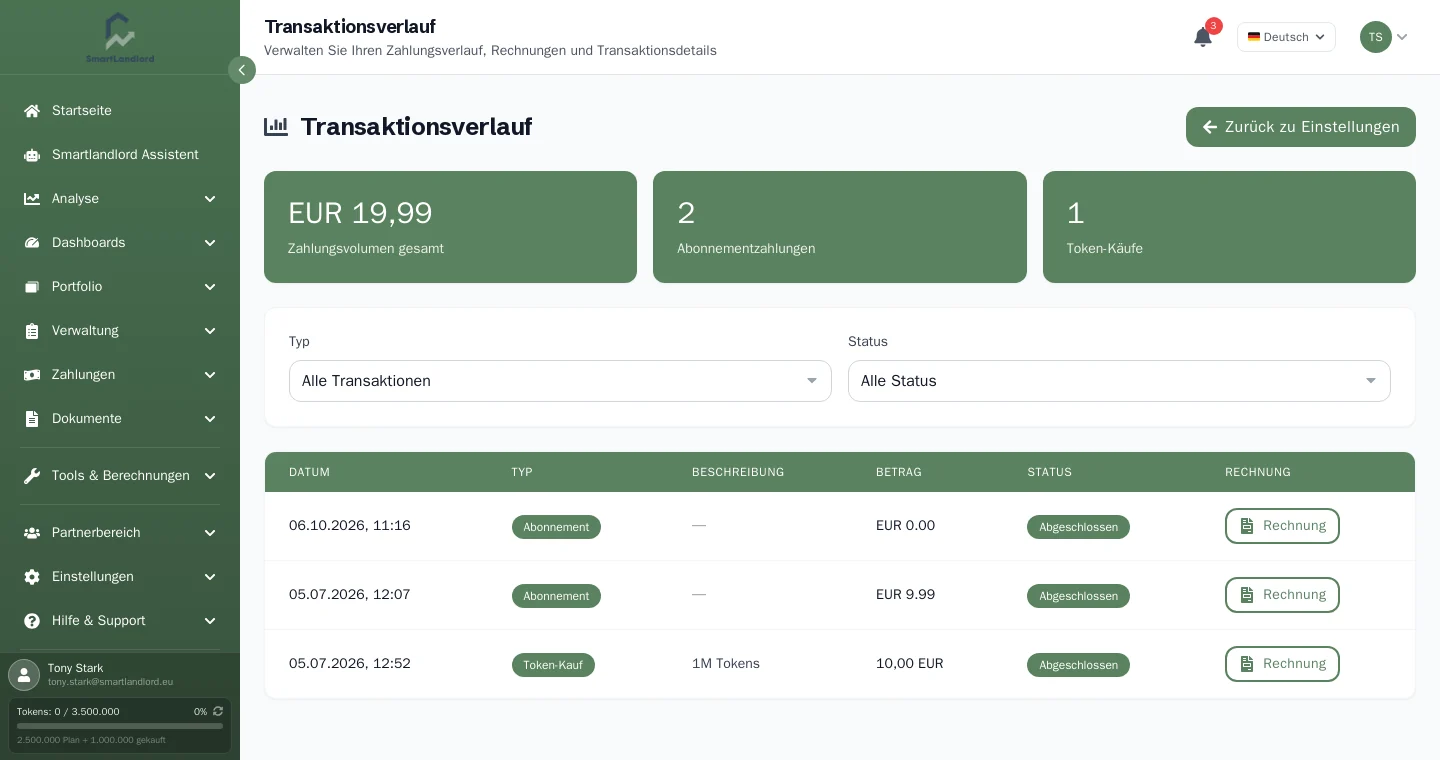Click the Betrag column header

(x=899, y=472)
